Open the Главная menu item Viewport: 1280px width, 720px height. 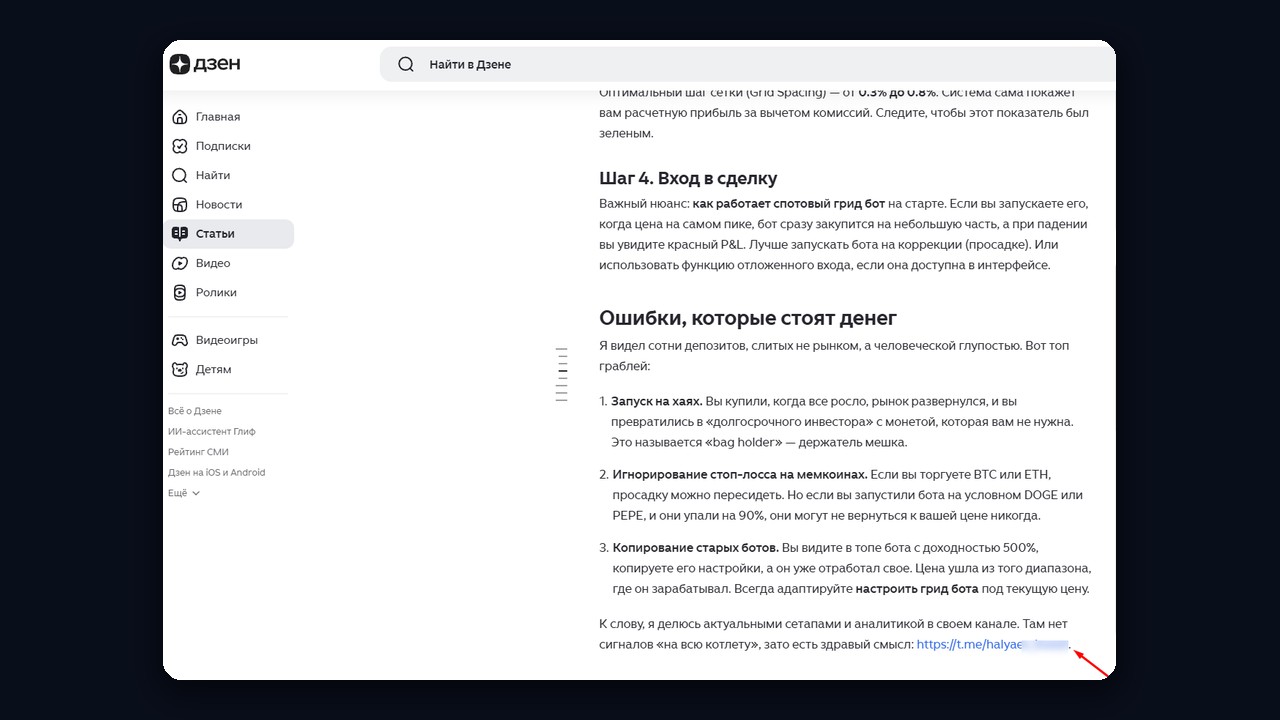point(229,117)
